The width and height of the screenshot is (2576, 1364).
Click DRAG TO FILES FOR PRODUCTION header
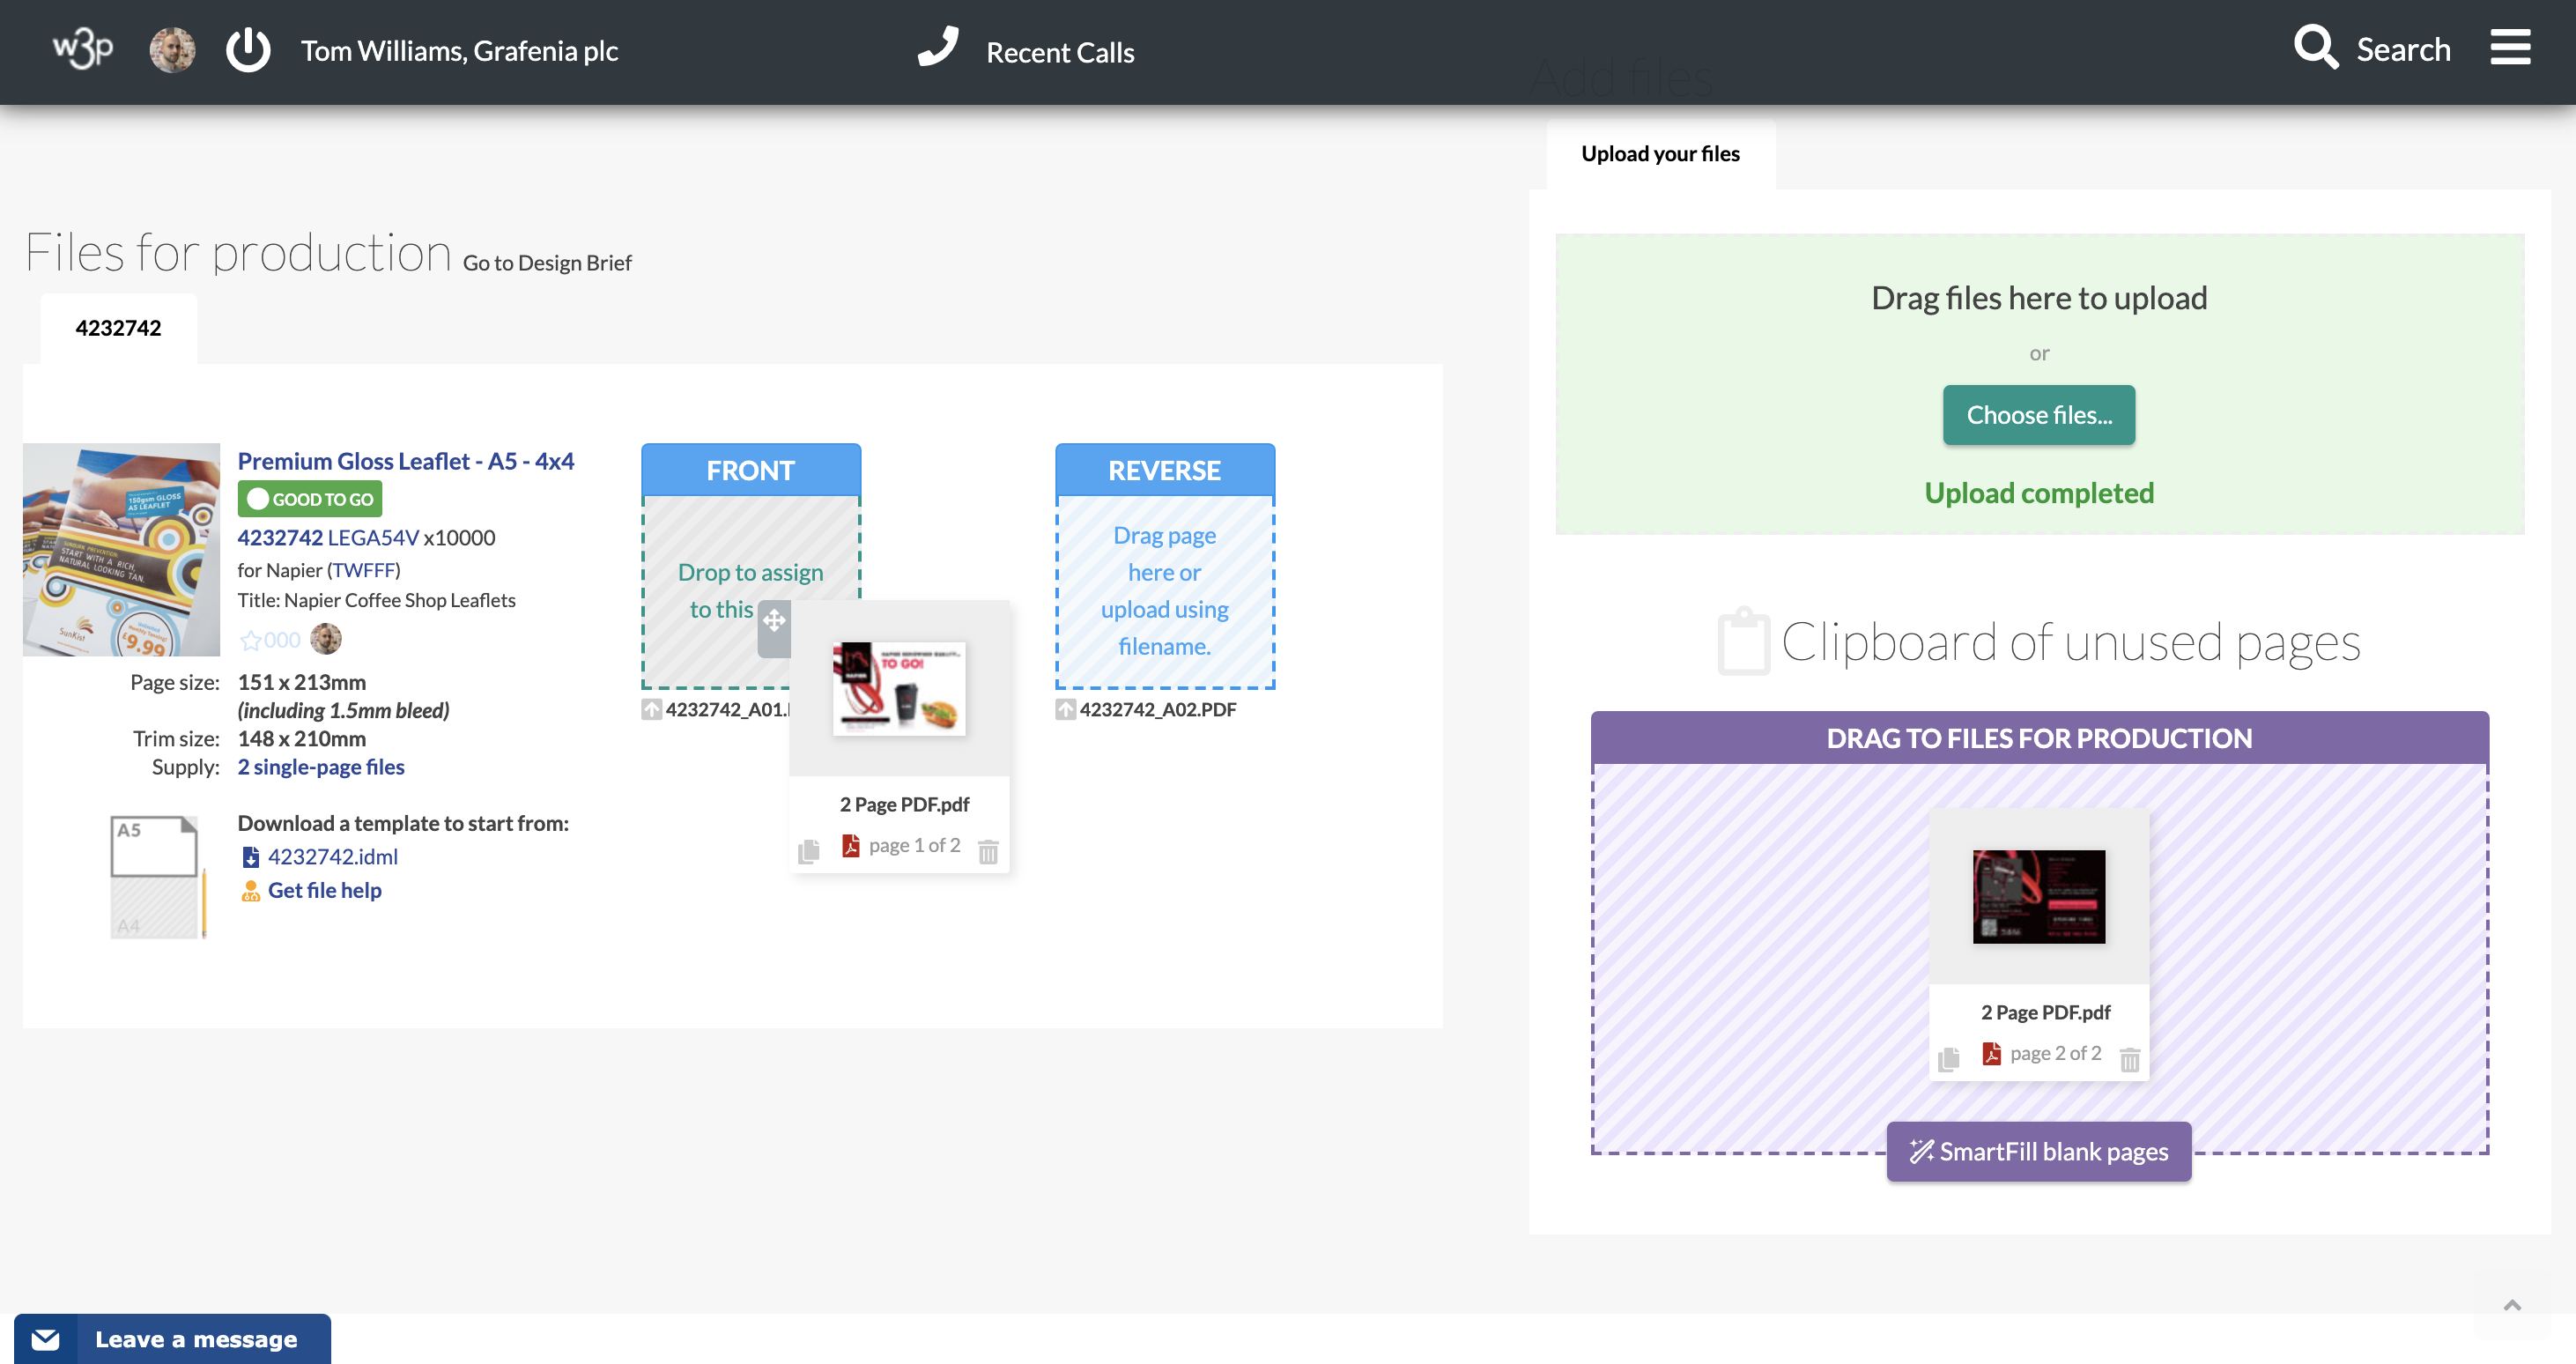[x=2040, y=738]
